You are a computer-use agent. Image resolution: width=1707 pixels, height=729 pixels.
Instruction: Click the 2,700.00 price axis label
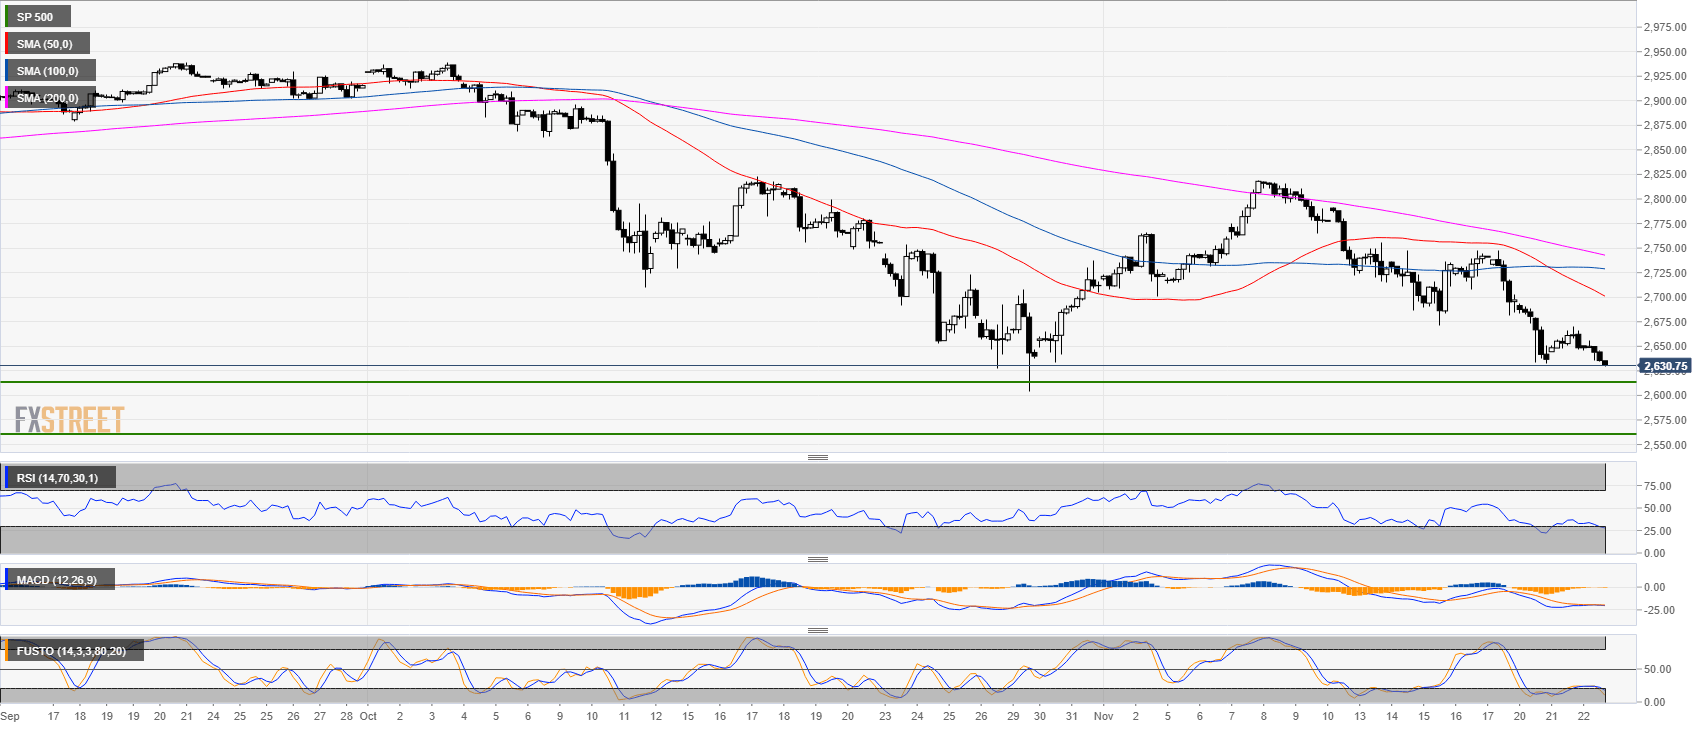point(1665,297)
